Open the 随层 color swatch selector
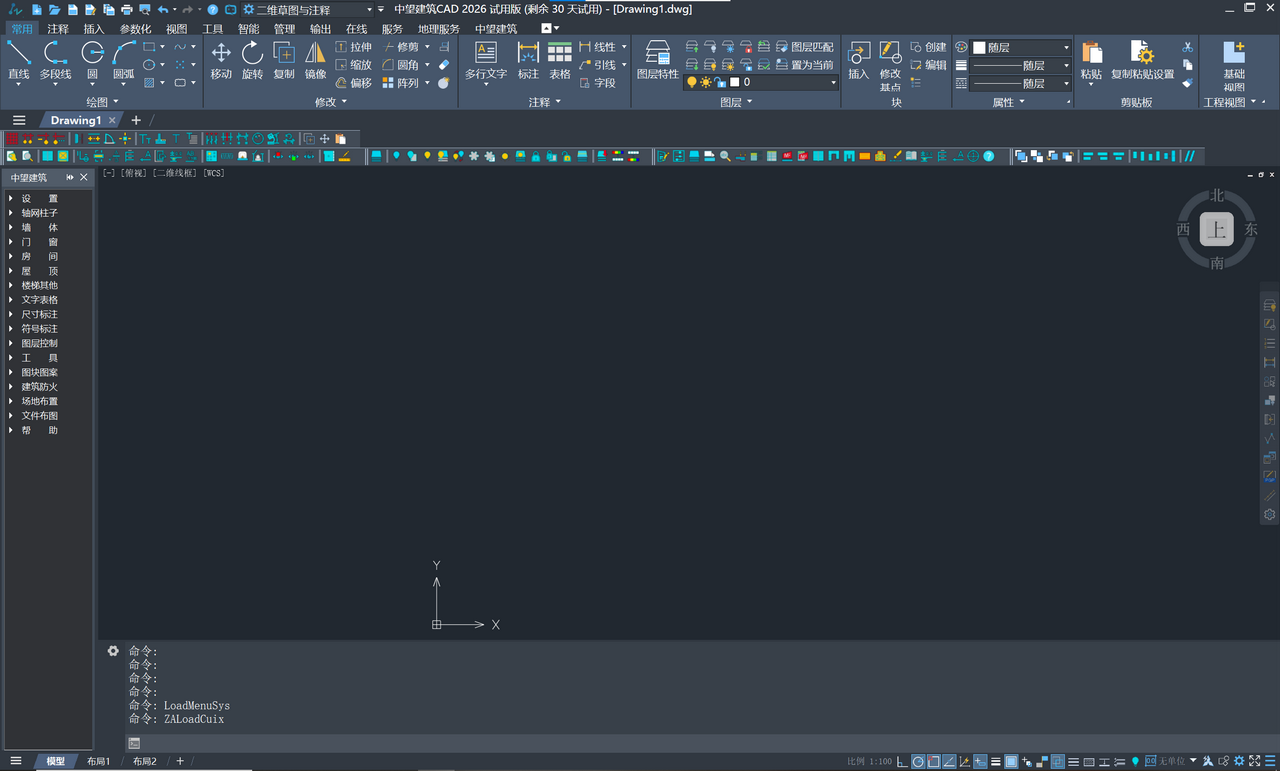Viewport: 1280px width, 771px height. coord(1022,47)
